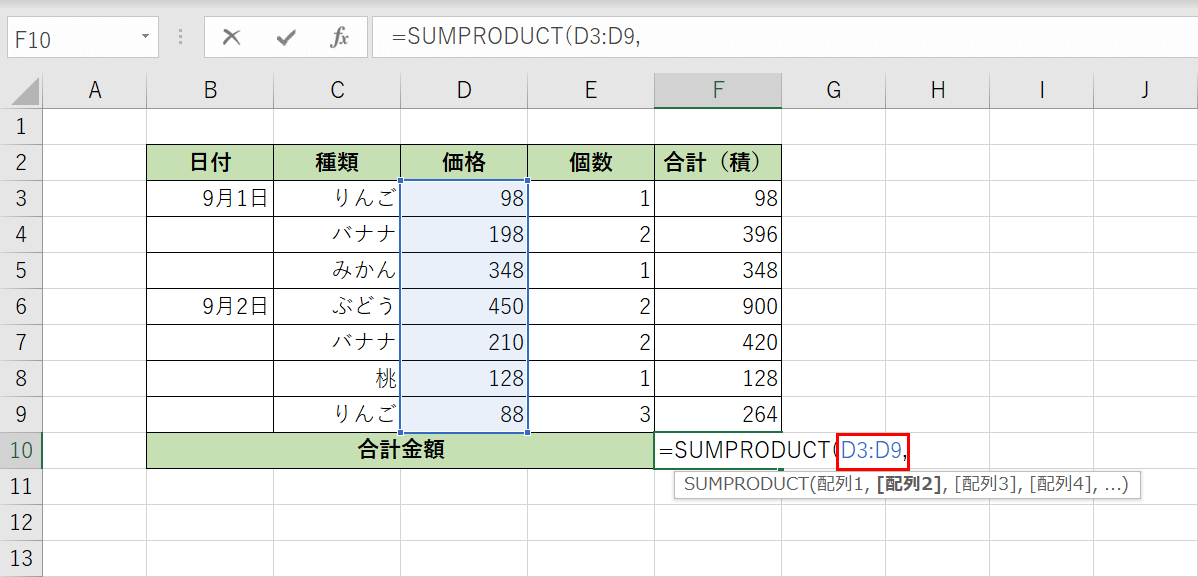Select column J header
The height and width of the screenshot is (577, 1198).
(1144, 89)
